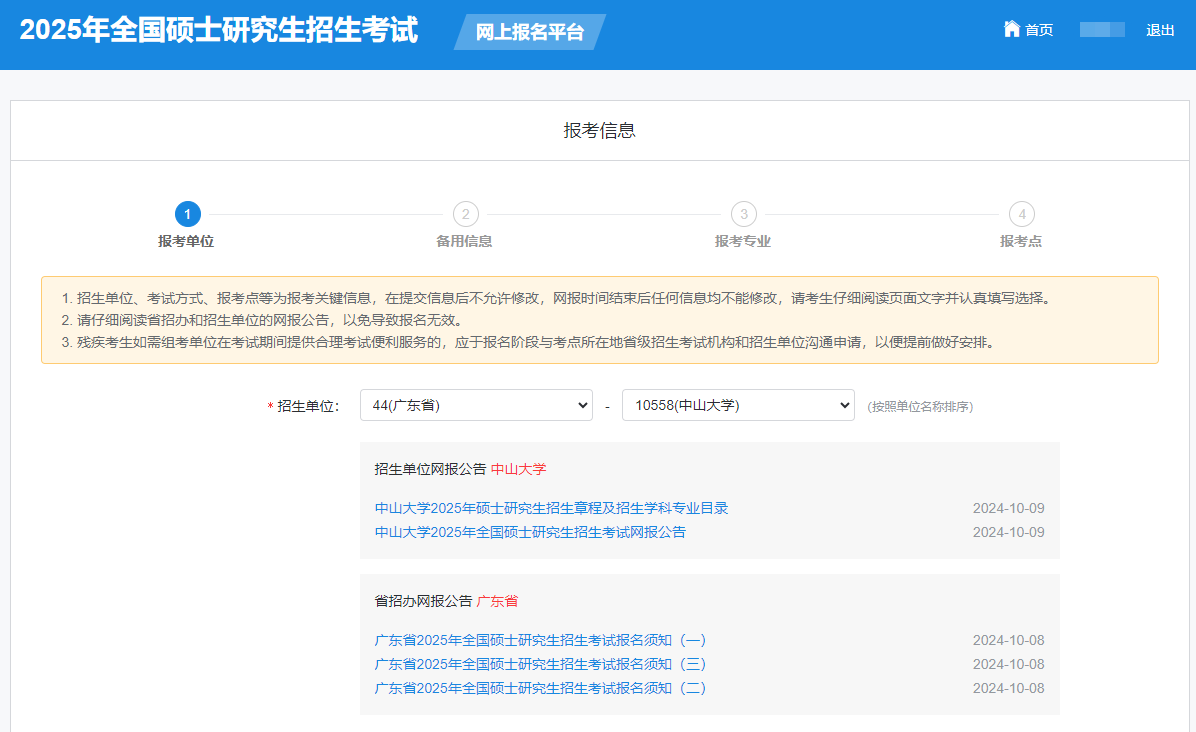1196x732 pixels.
Task: Click the home icon beside 首页
Action: pyautogui.click(x=1011, y=29)
